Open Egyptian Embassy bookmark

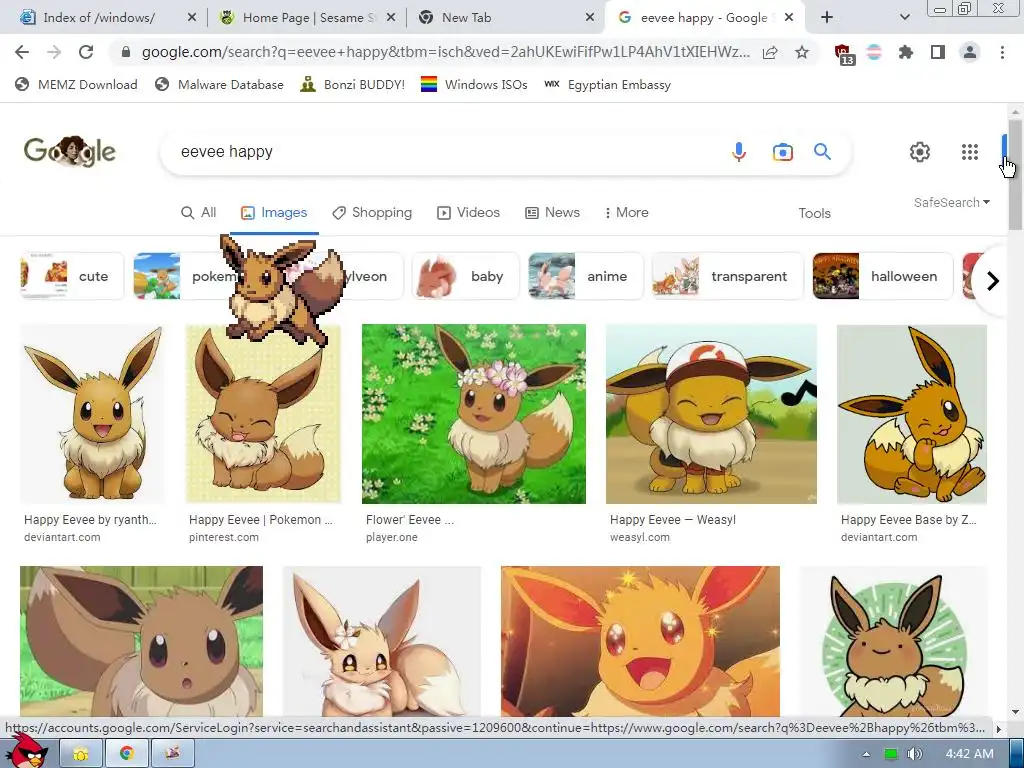click(x=607, y=85)
